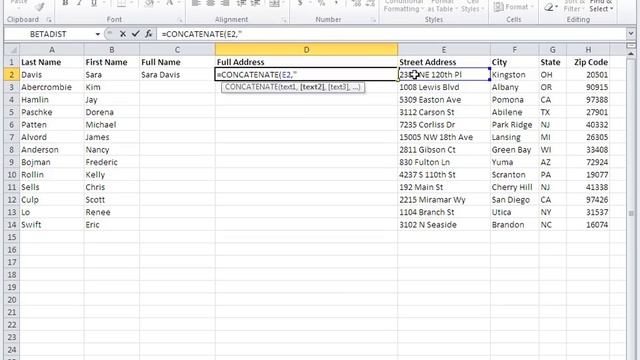The image size is (640, 360).
Task: Select column D header
Action: pos(306,50)
